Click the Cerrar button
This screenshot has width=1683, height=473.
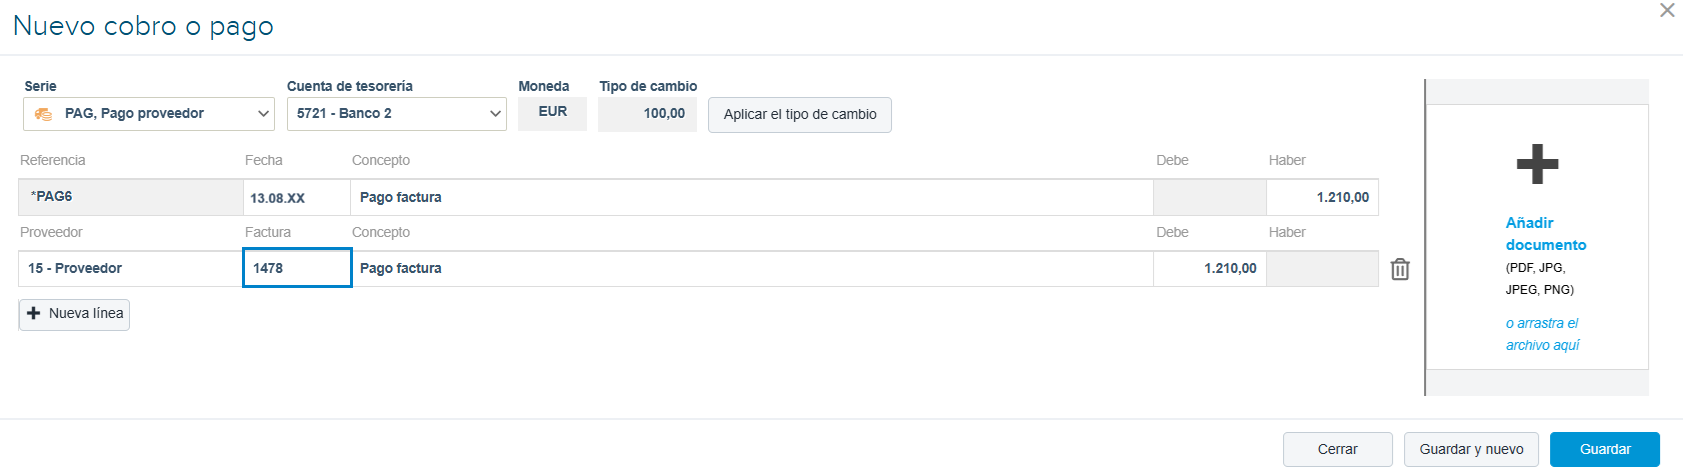1337,449
